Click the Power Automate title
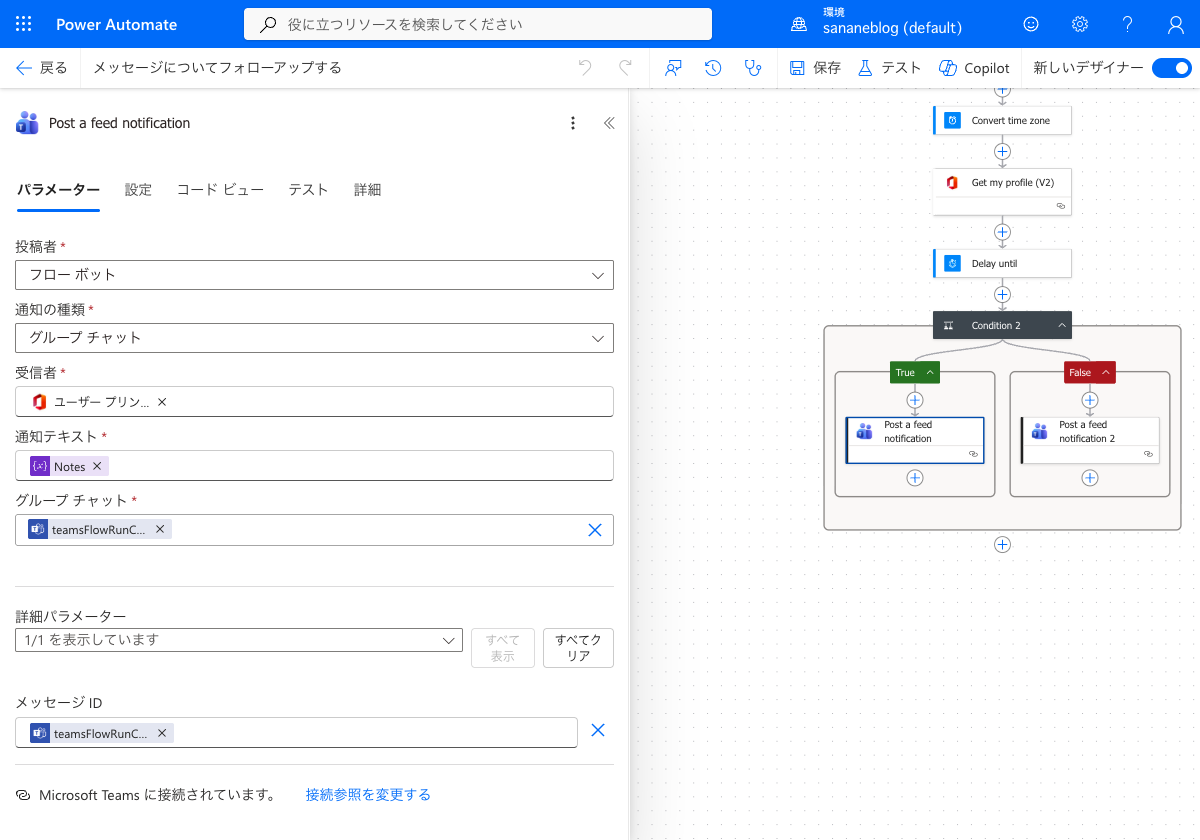 click(116, 24)
